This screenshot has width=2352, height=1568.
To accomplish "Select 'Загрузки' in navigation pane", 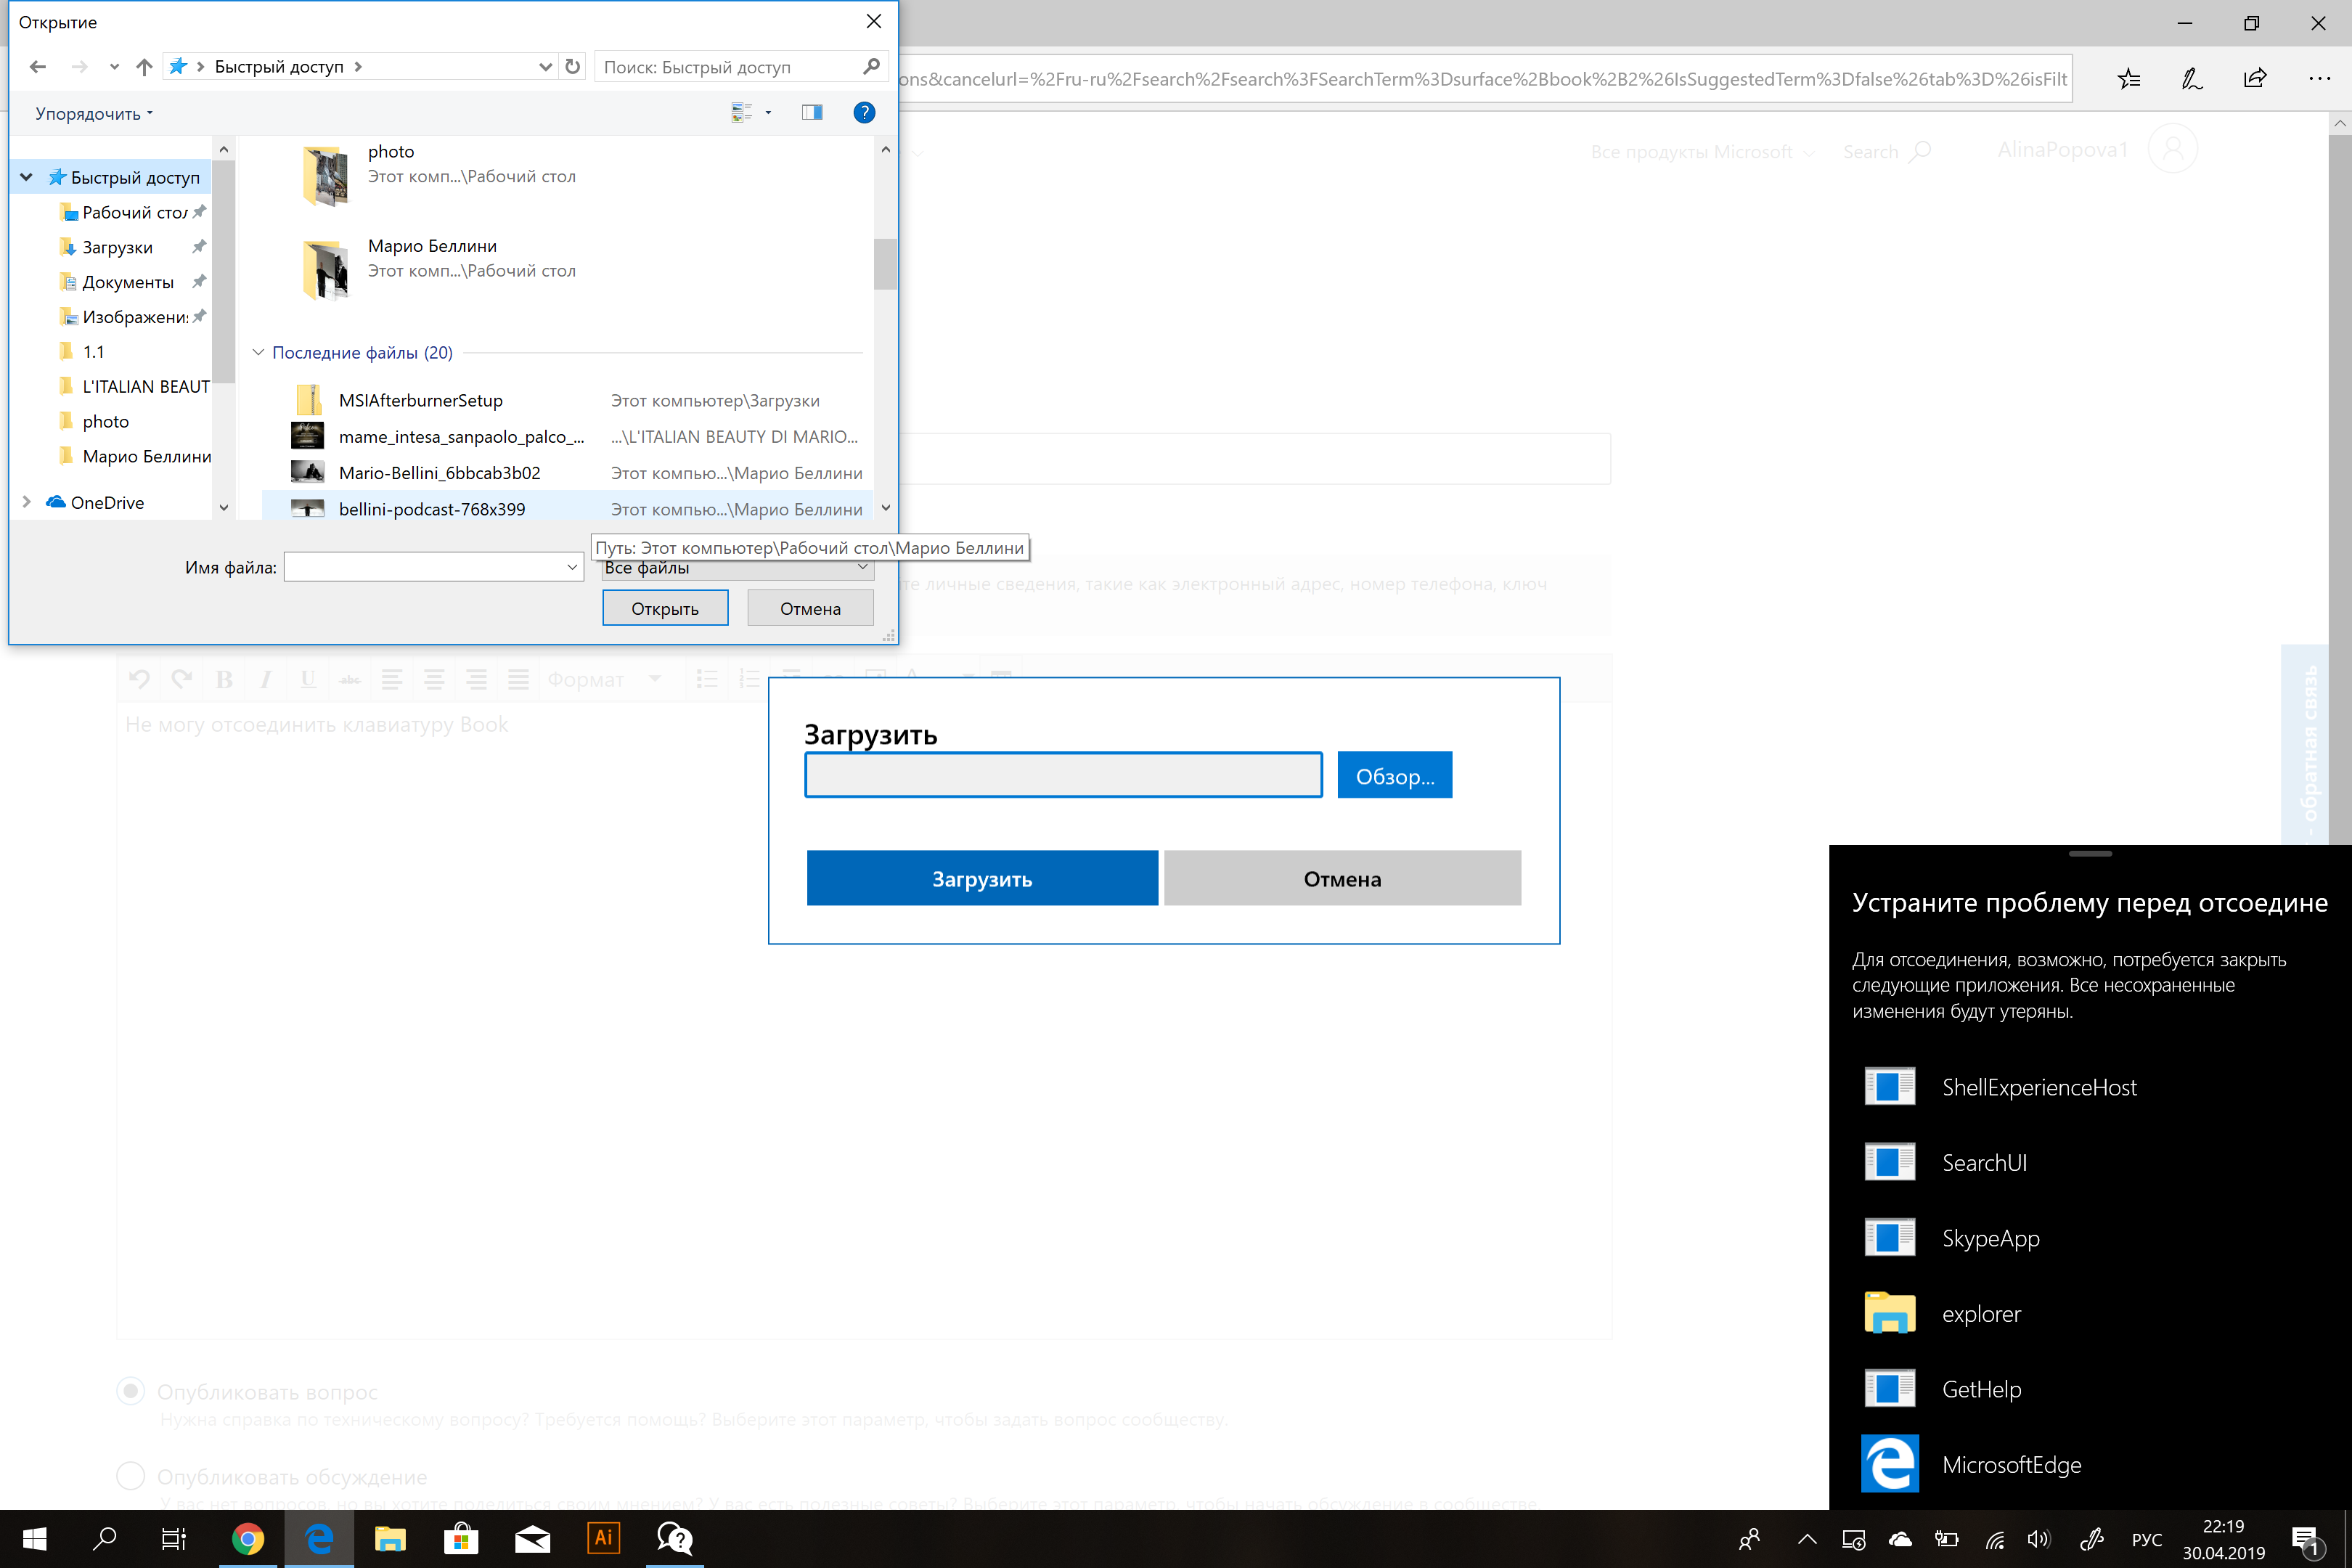I will (117, 247).
